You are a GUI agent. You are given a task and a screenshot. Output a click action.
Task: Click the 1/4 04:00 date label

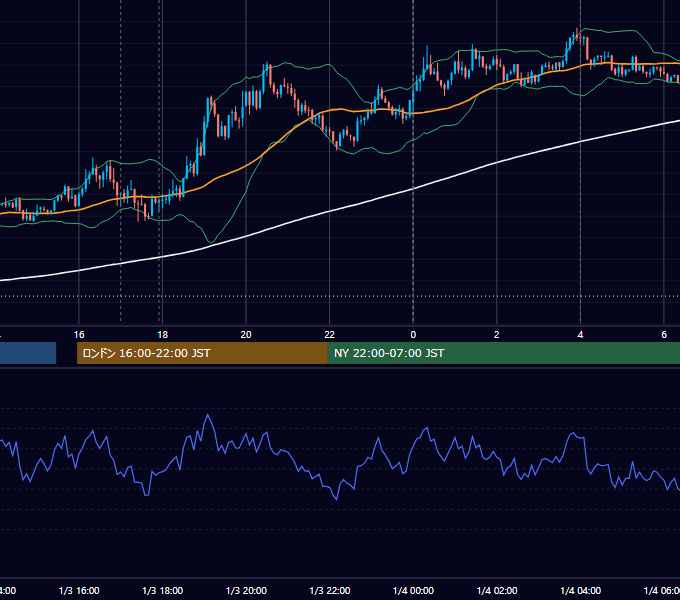pyautogui.click(x=581, y=591)
